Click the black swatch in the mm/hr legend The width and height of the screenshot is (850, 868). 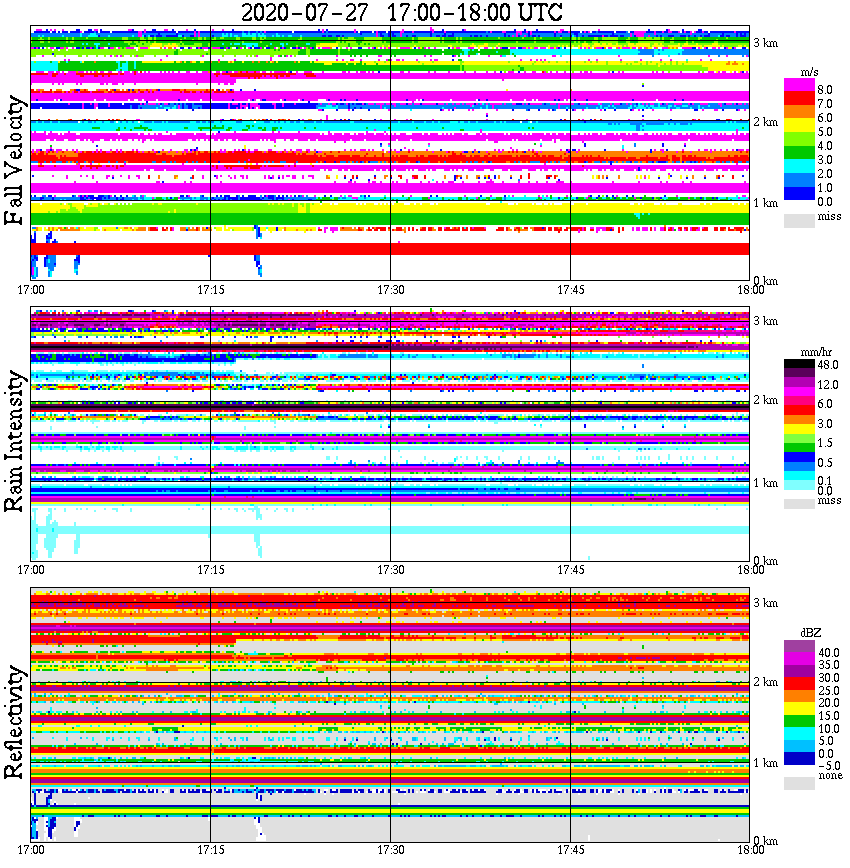tap(799, 364)
